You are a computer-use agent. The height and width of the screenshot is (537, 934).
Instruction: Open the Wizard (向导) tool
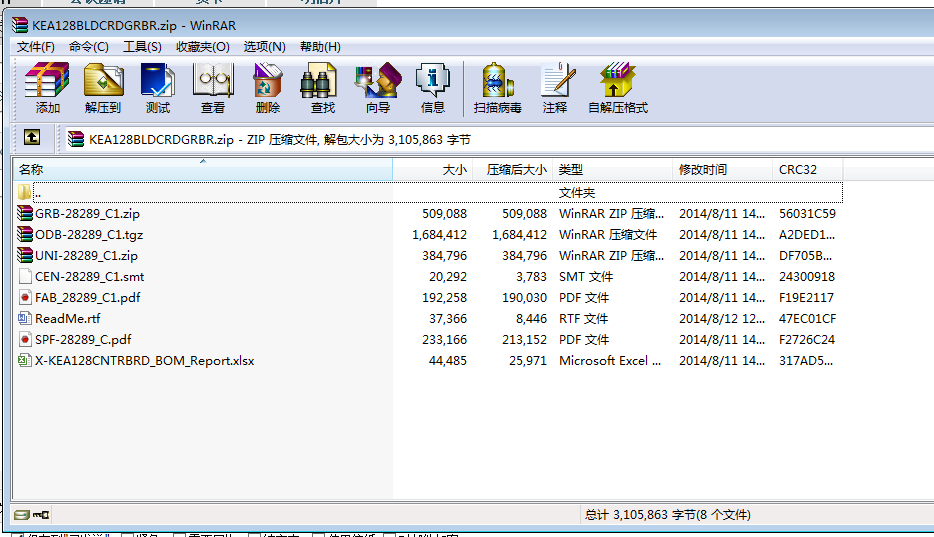point(378,88)
